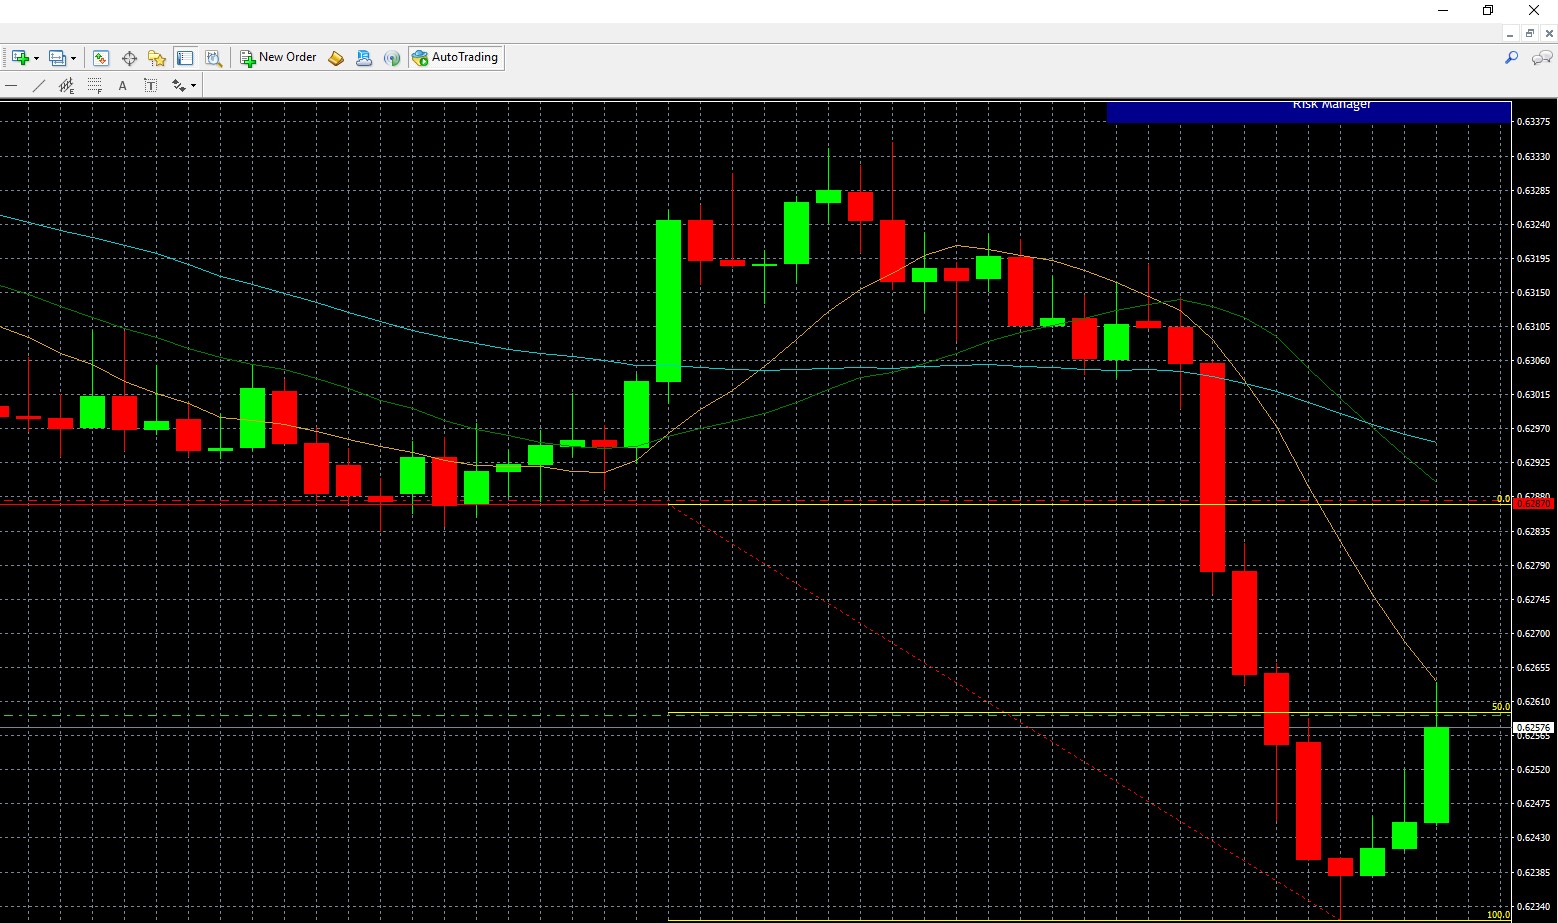
Task: Open the Strategy Tester magnifier icon
Action: [x=213, y=58]
